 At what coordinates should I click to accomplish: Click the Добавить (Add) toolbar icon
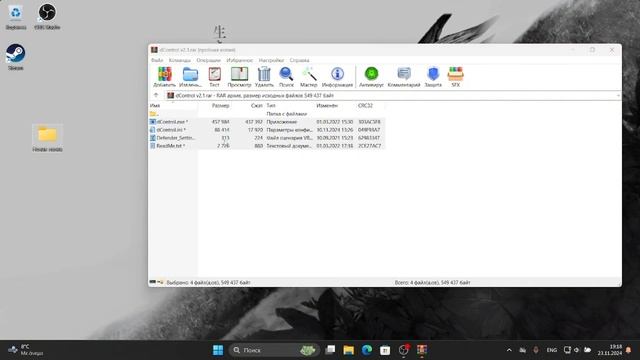[164, 77]
